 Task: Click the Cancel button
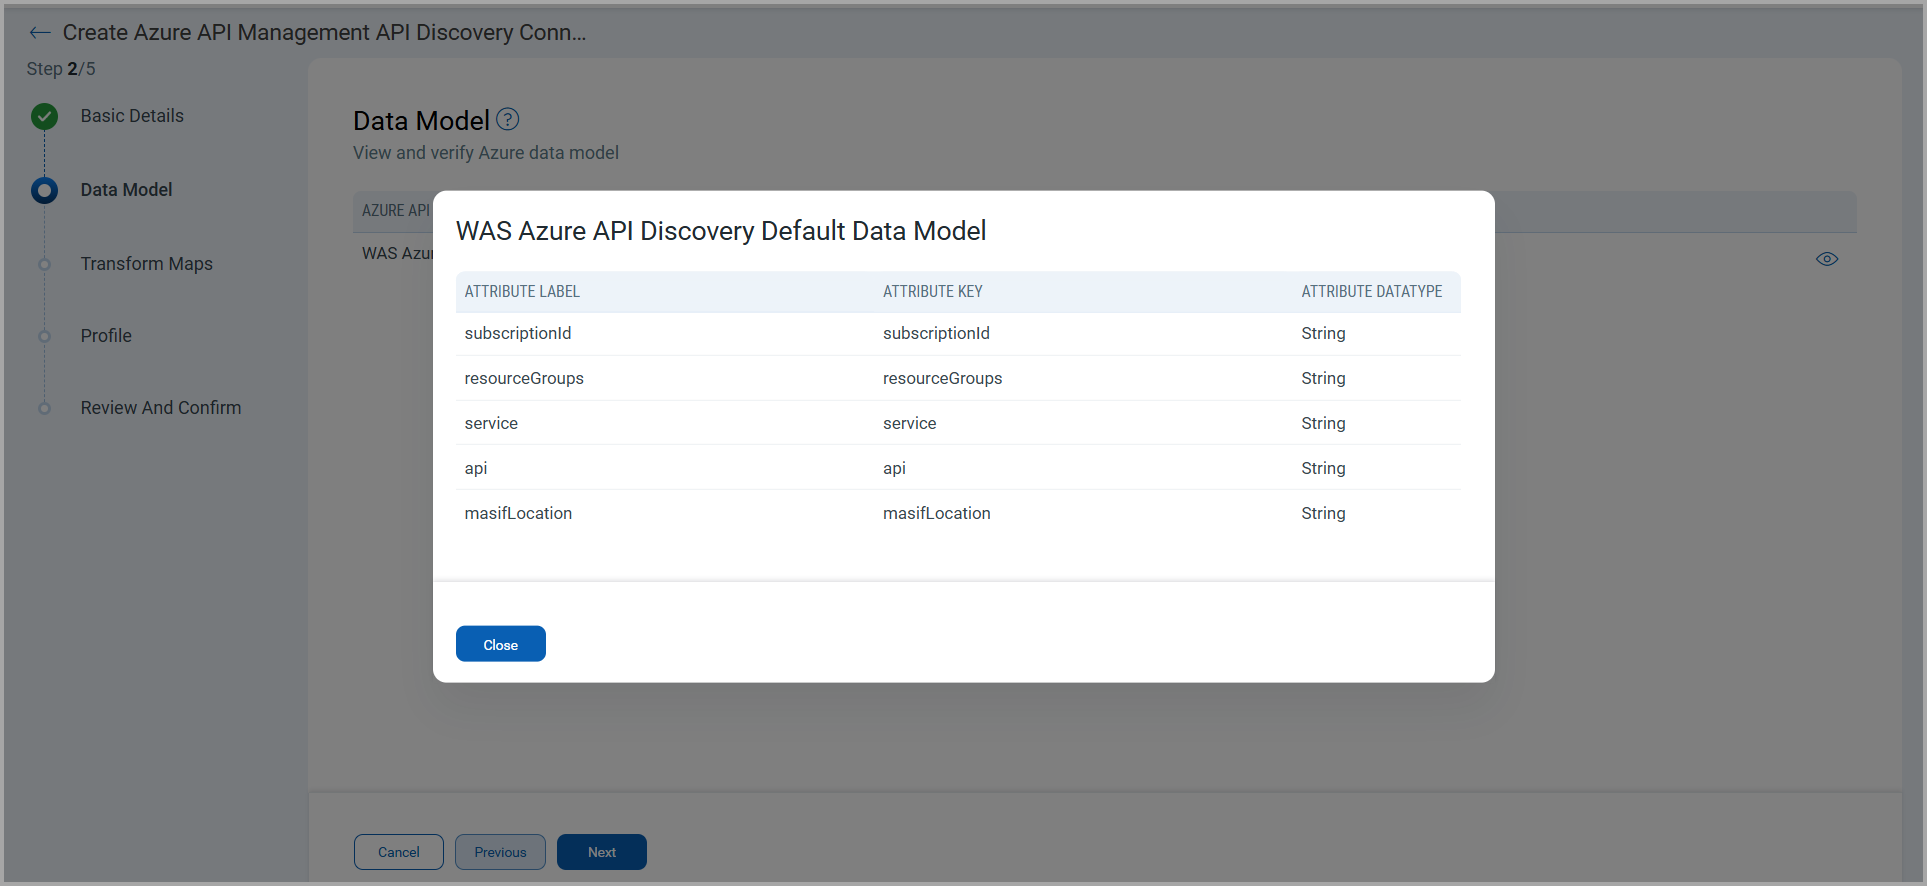pos(399,852)
